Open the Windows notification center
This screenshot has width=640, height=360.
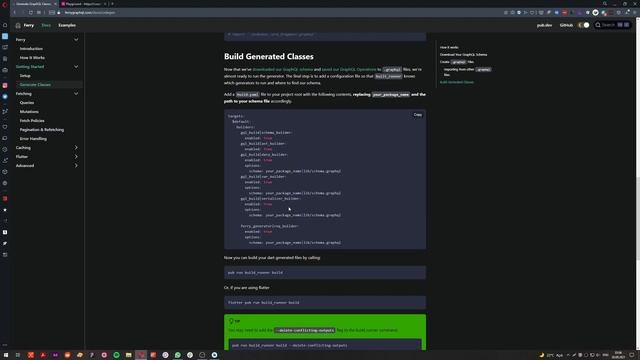pos(632,355)
